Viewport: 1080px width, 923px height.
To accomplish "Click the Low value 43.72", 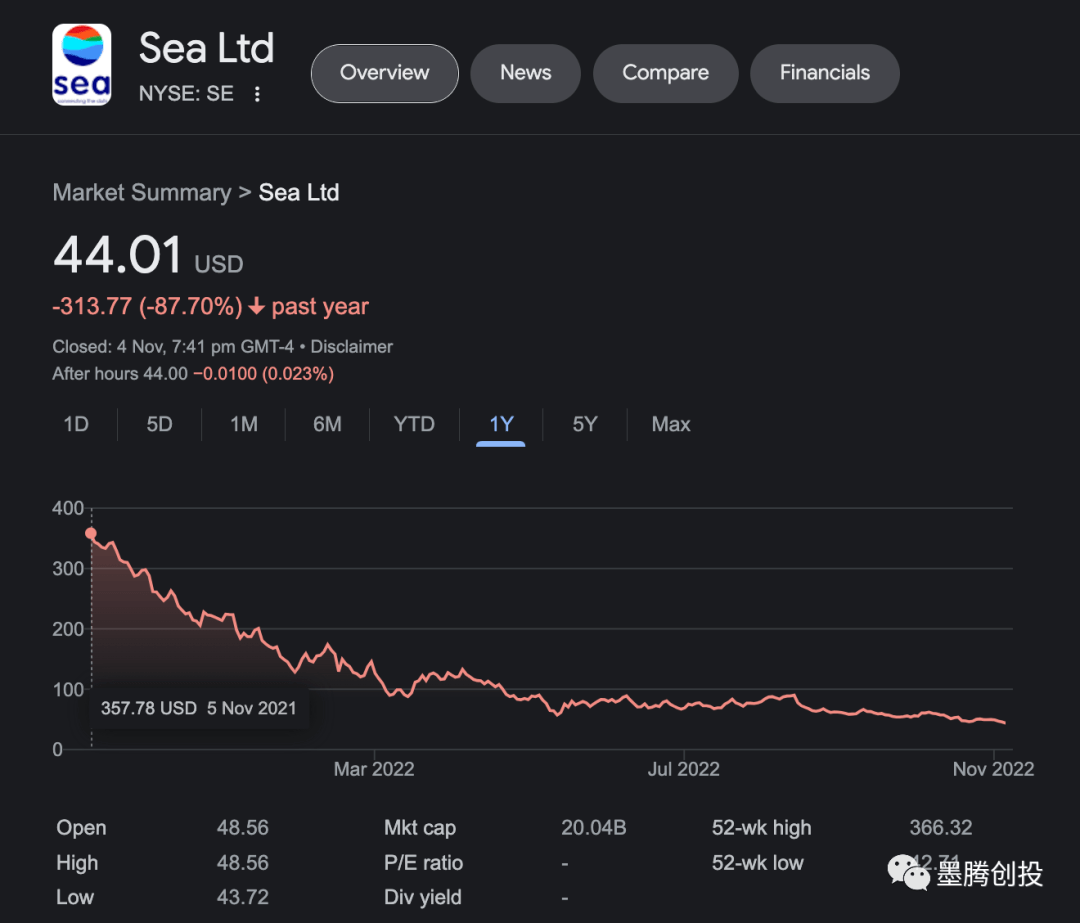I will (x=242, y=898).
